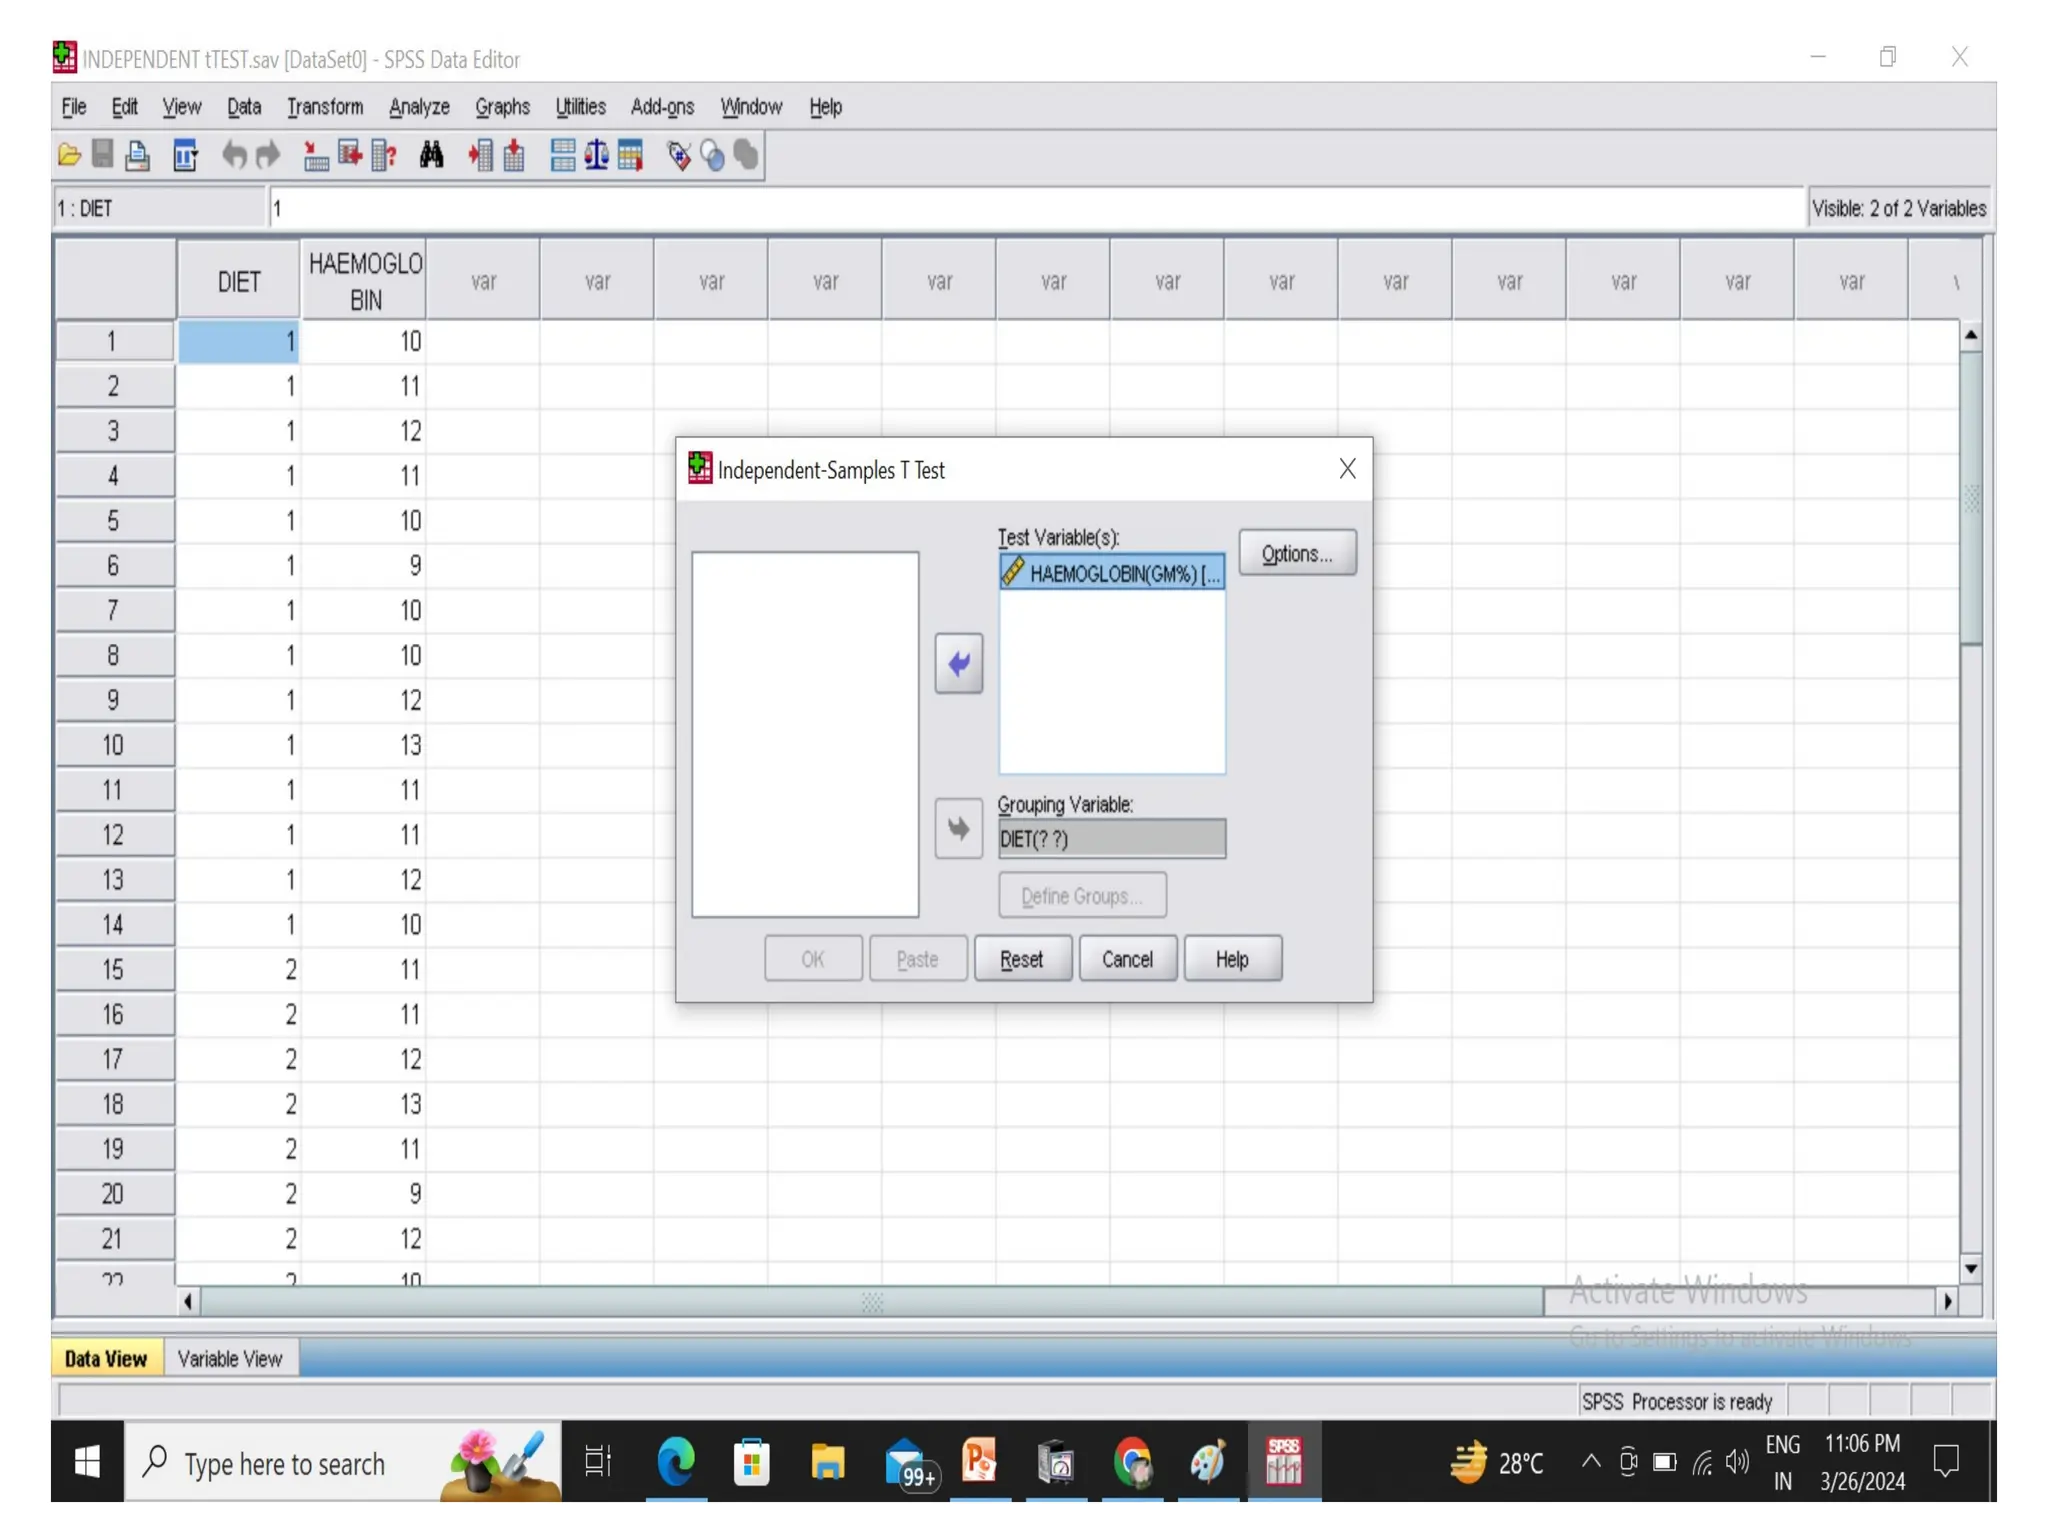Open the Dialog Recall toolbar icon
Screen dimensions: 2048x1536
185,156
